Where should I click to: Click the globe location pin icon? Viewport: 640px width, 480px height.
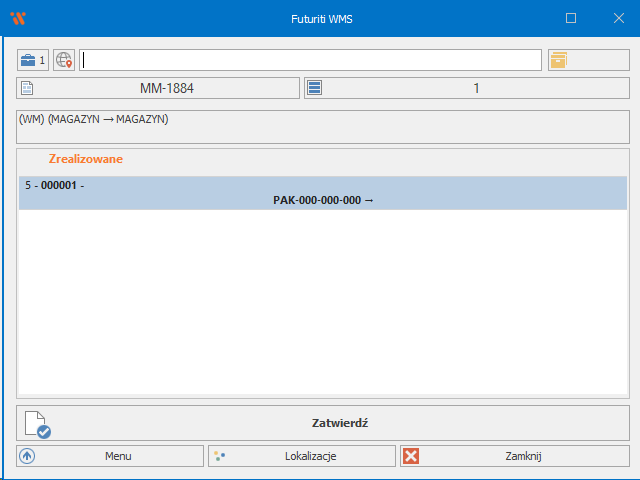[64, 60]
